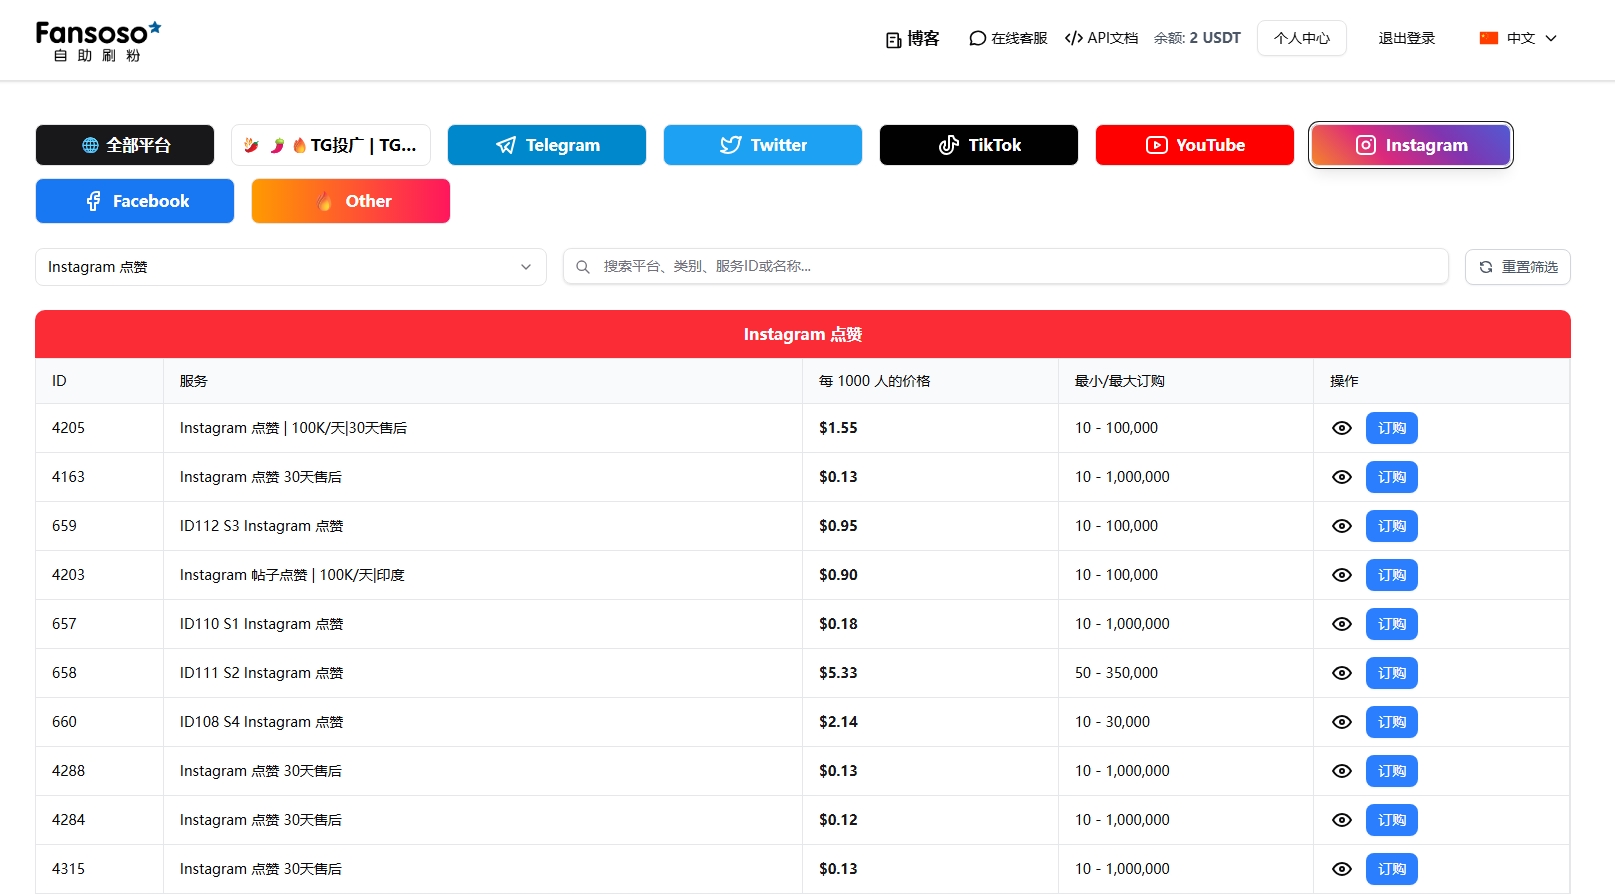The height and width of the screenshot is (894, 1615).
Task: View details eye icon for service 660
Action: click(1342, 722)
